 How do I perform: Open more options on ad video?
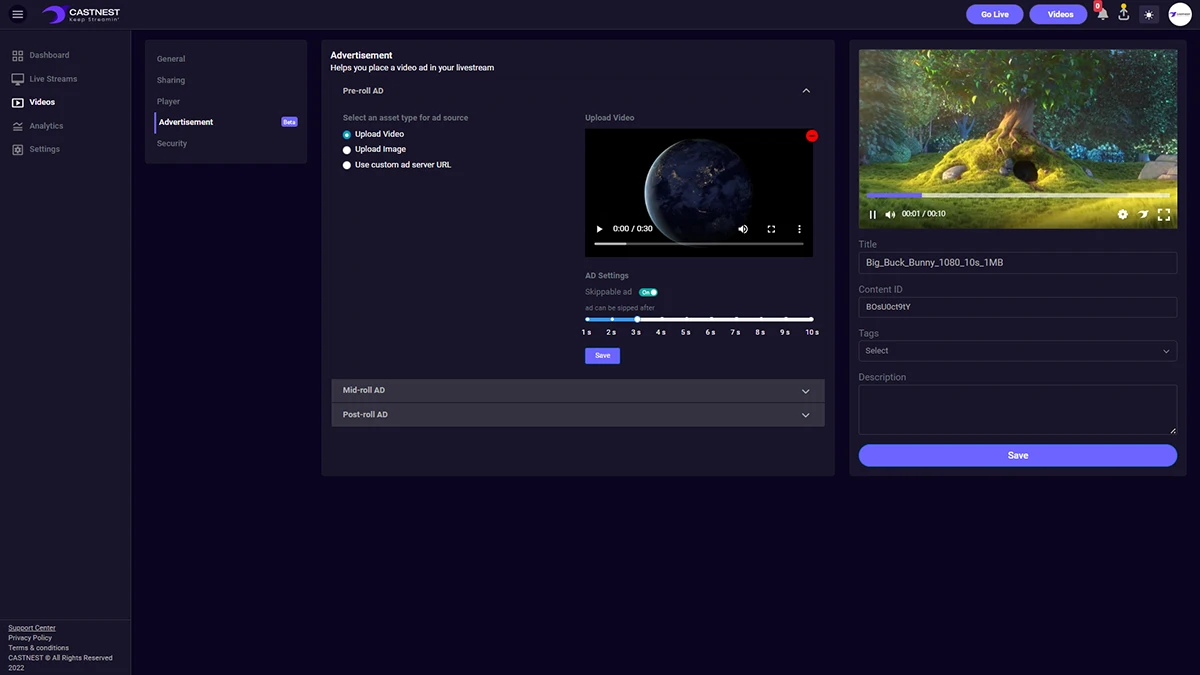point(799,229)
